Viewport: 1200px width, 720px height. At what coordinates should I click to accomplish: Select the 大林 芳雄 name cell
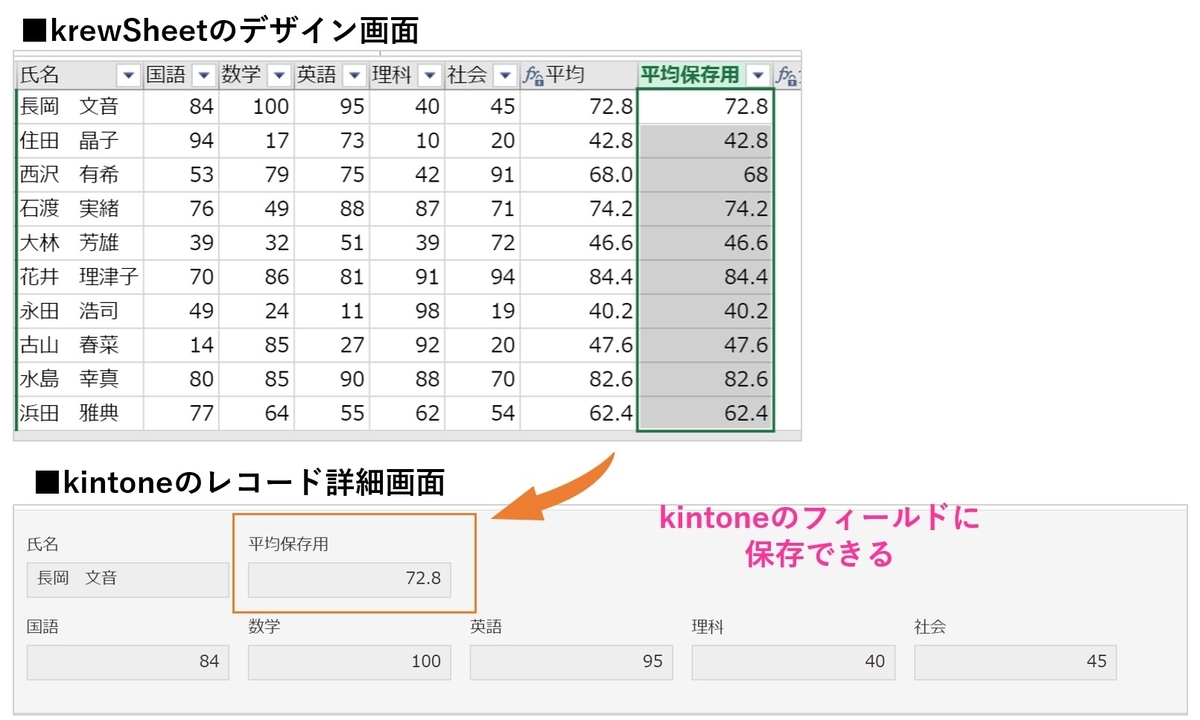(80, 243)
